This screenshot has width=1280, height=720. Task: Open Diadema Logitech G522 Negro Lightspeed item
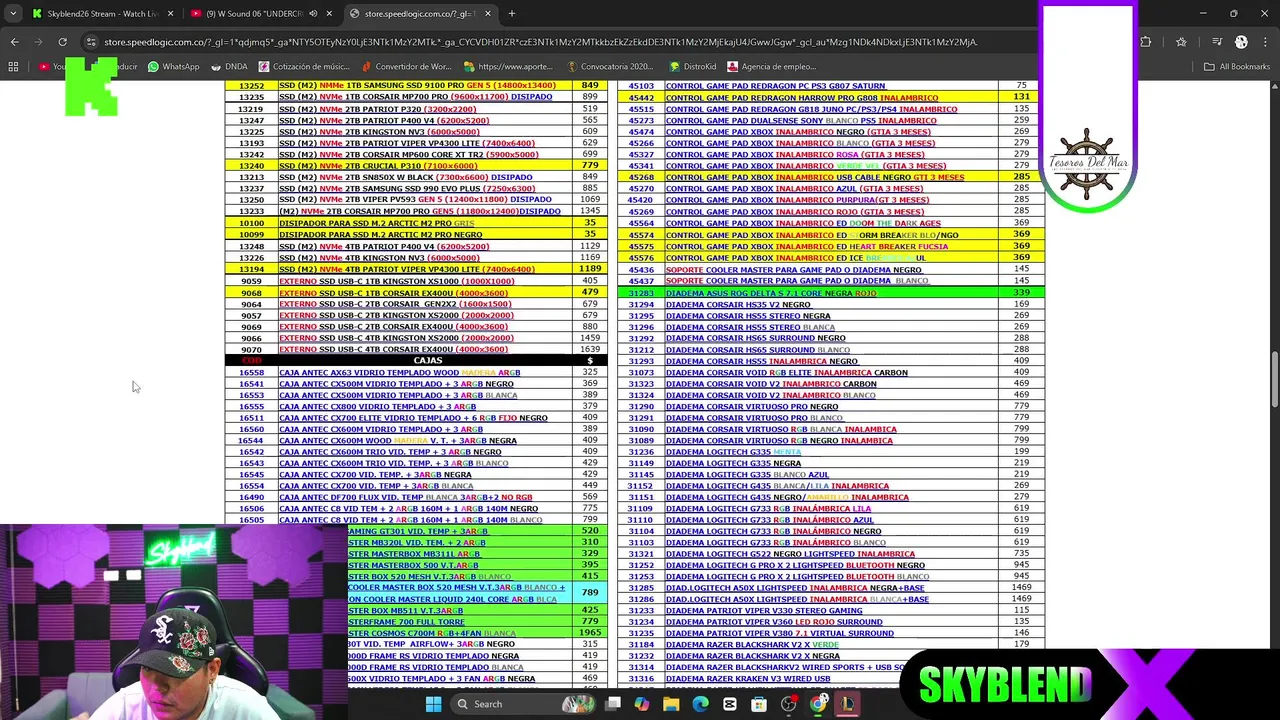click(790, 554)
